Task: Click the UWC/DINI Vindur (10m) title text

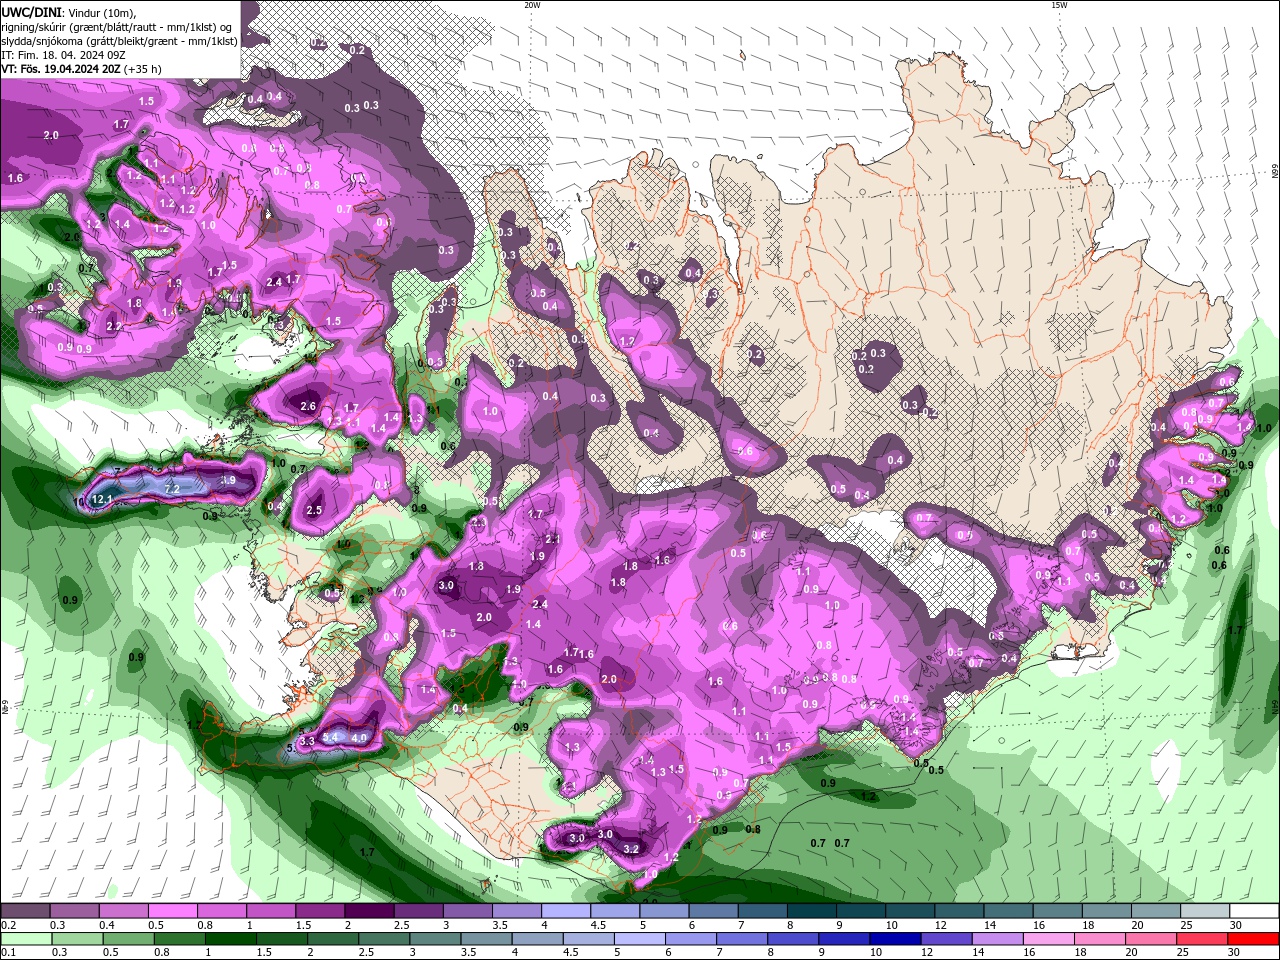Action: tap(68, 12)
